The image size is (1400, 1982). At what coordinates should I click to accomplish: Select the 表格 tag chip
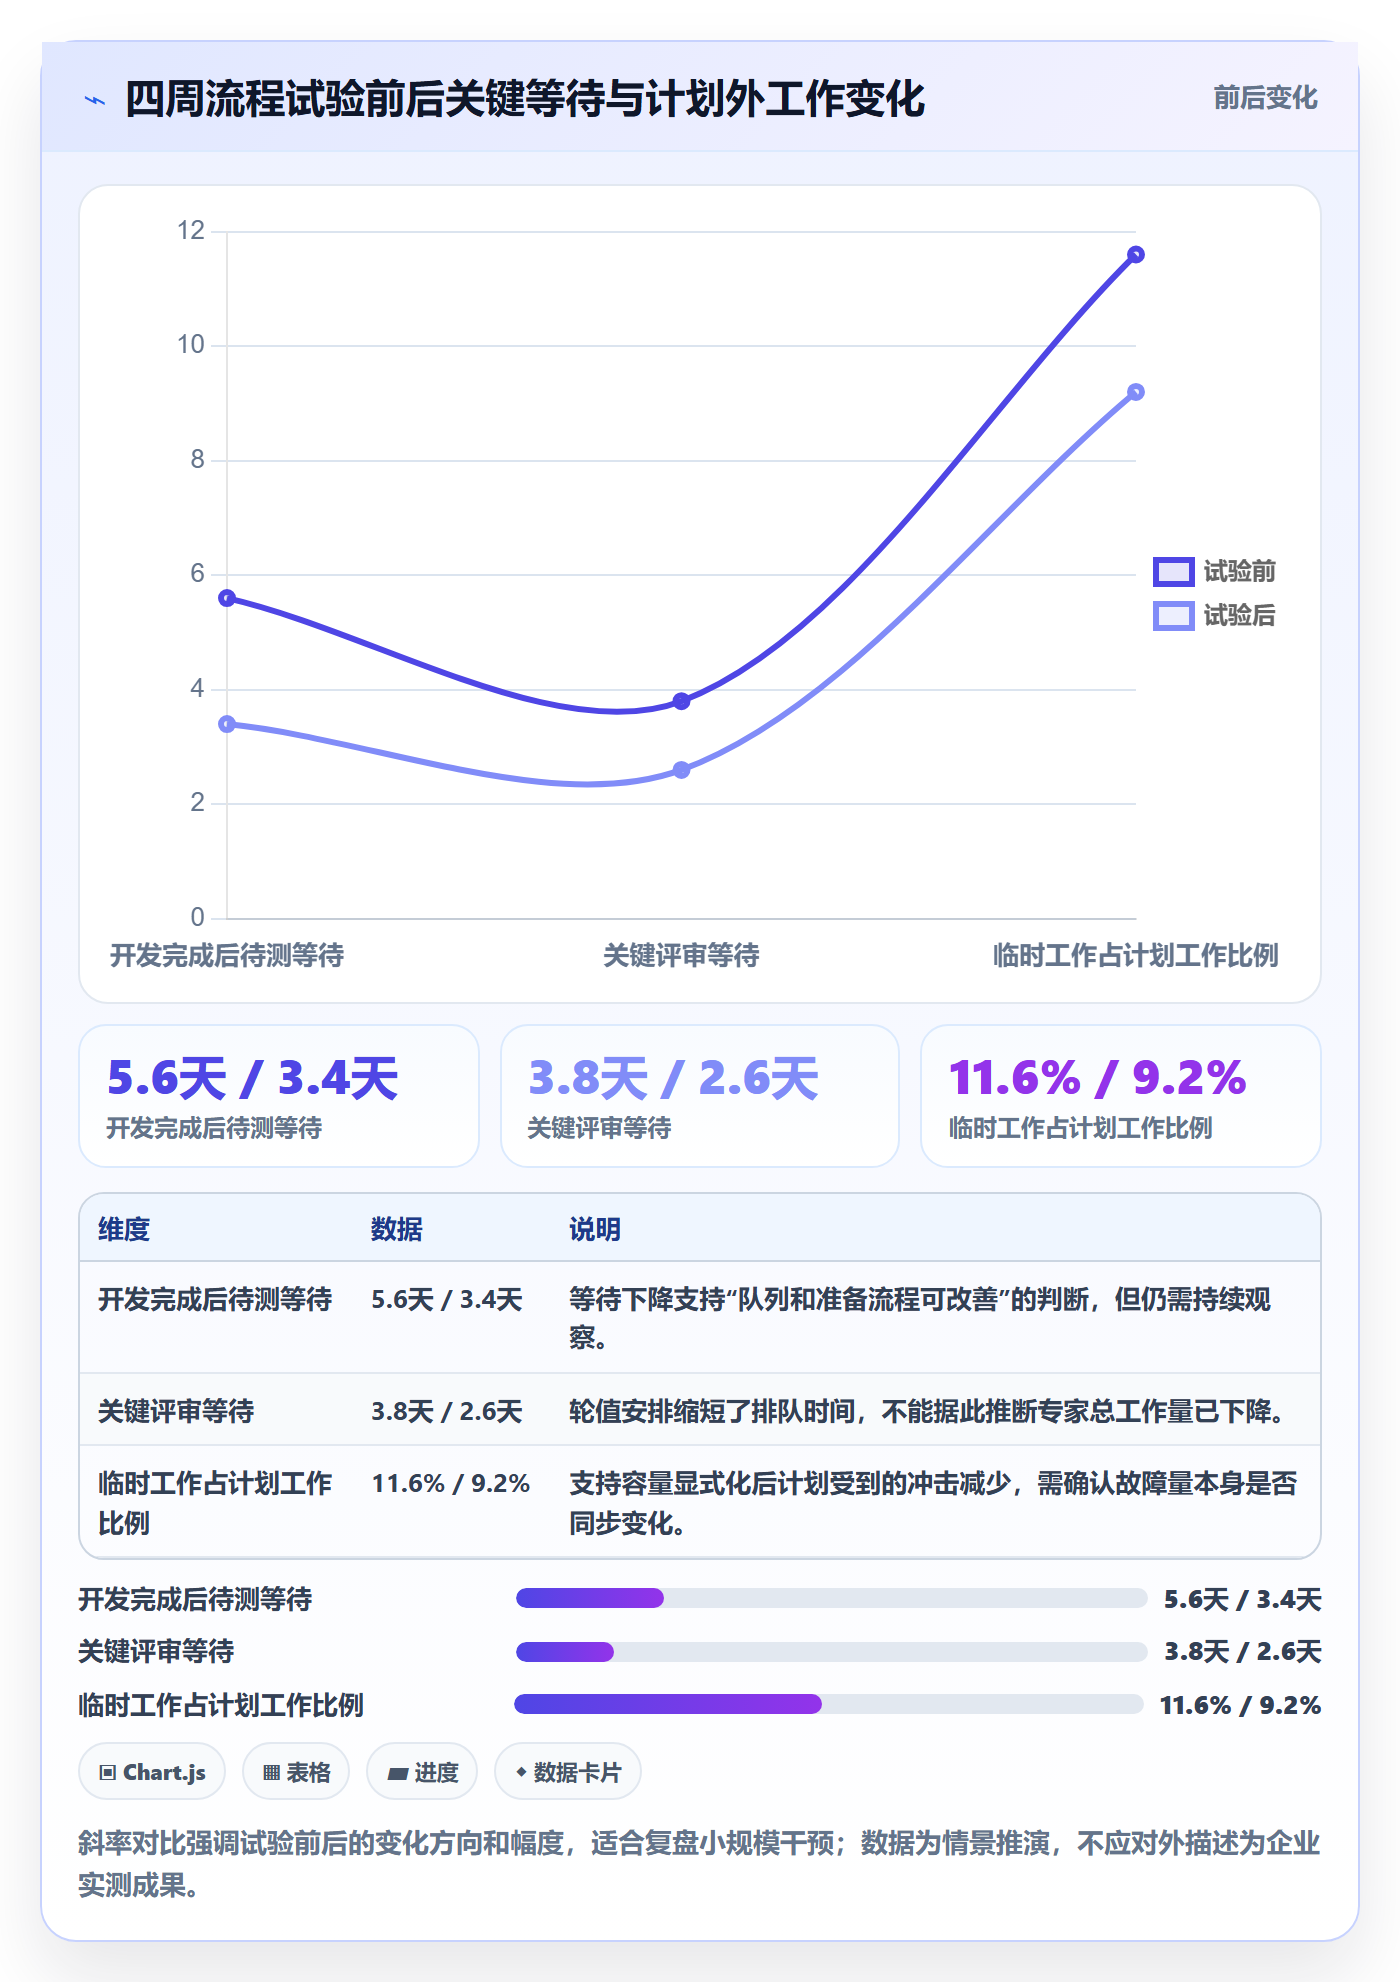click(296, 1772)
